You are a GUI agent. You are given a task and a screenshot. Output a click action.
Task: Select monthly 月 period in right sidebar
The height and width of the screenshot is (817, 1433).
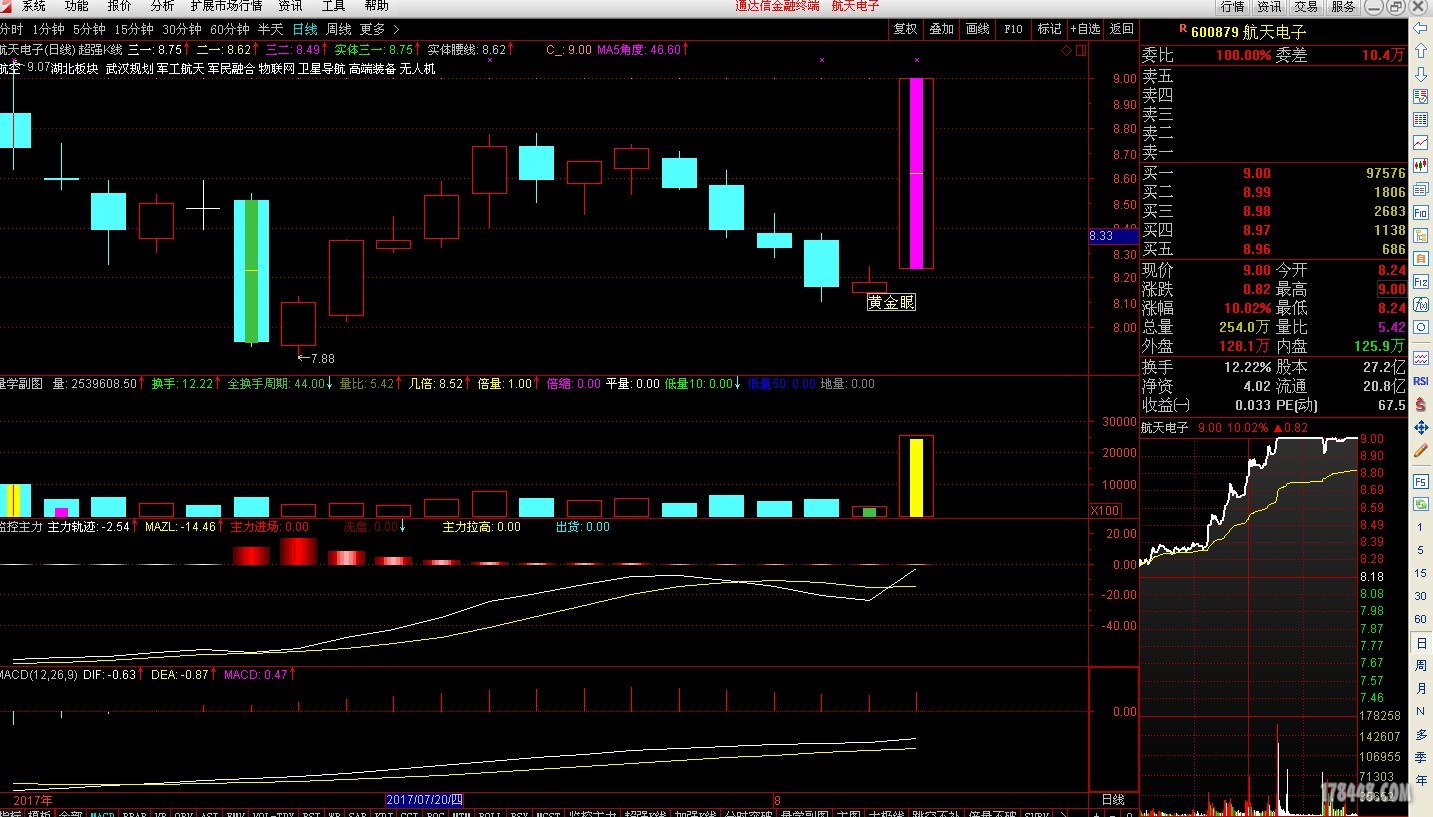click(1421, 688)
